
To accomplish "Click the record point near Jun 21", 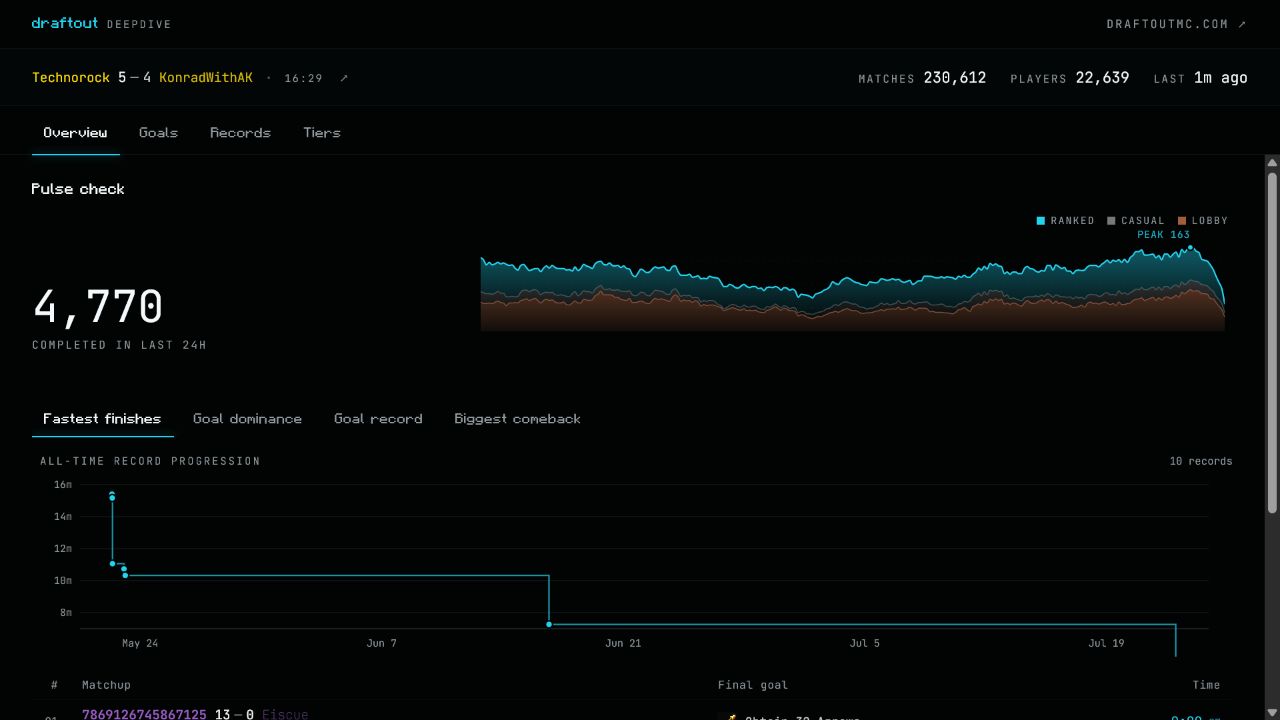I will (549, 624).
